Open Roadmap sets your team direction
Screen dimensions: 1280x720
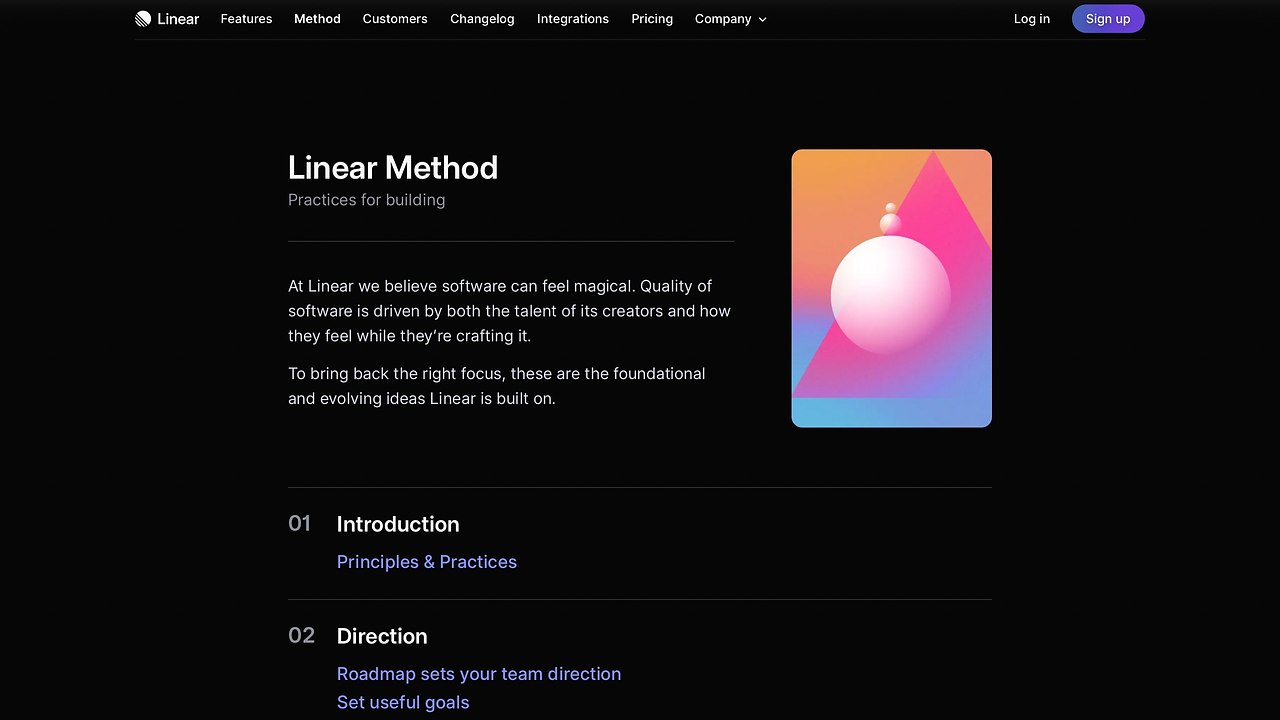(x=479, y=674)
